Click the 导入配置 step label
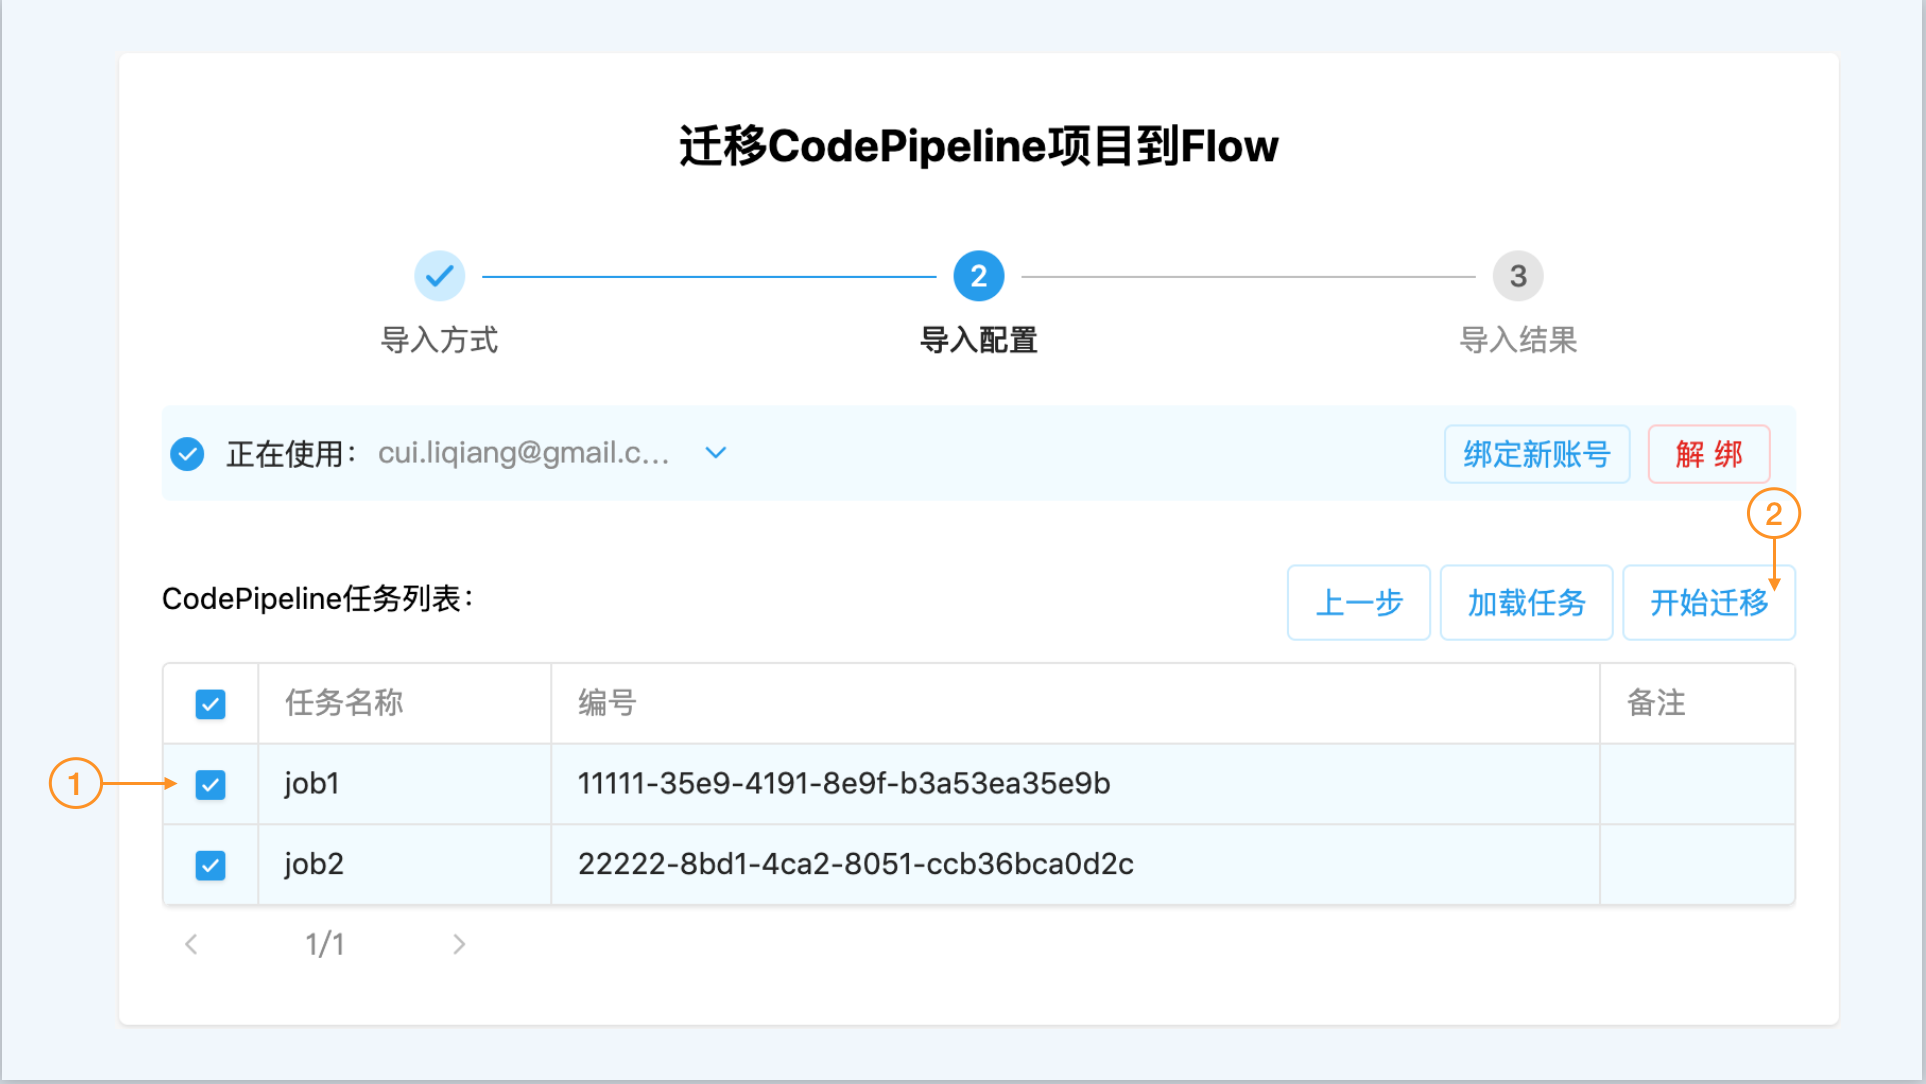This screenshot has height=1084, width=1926. pyautogui.click(x=978, y=340)
